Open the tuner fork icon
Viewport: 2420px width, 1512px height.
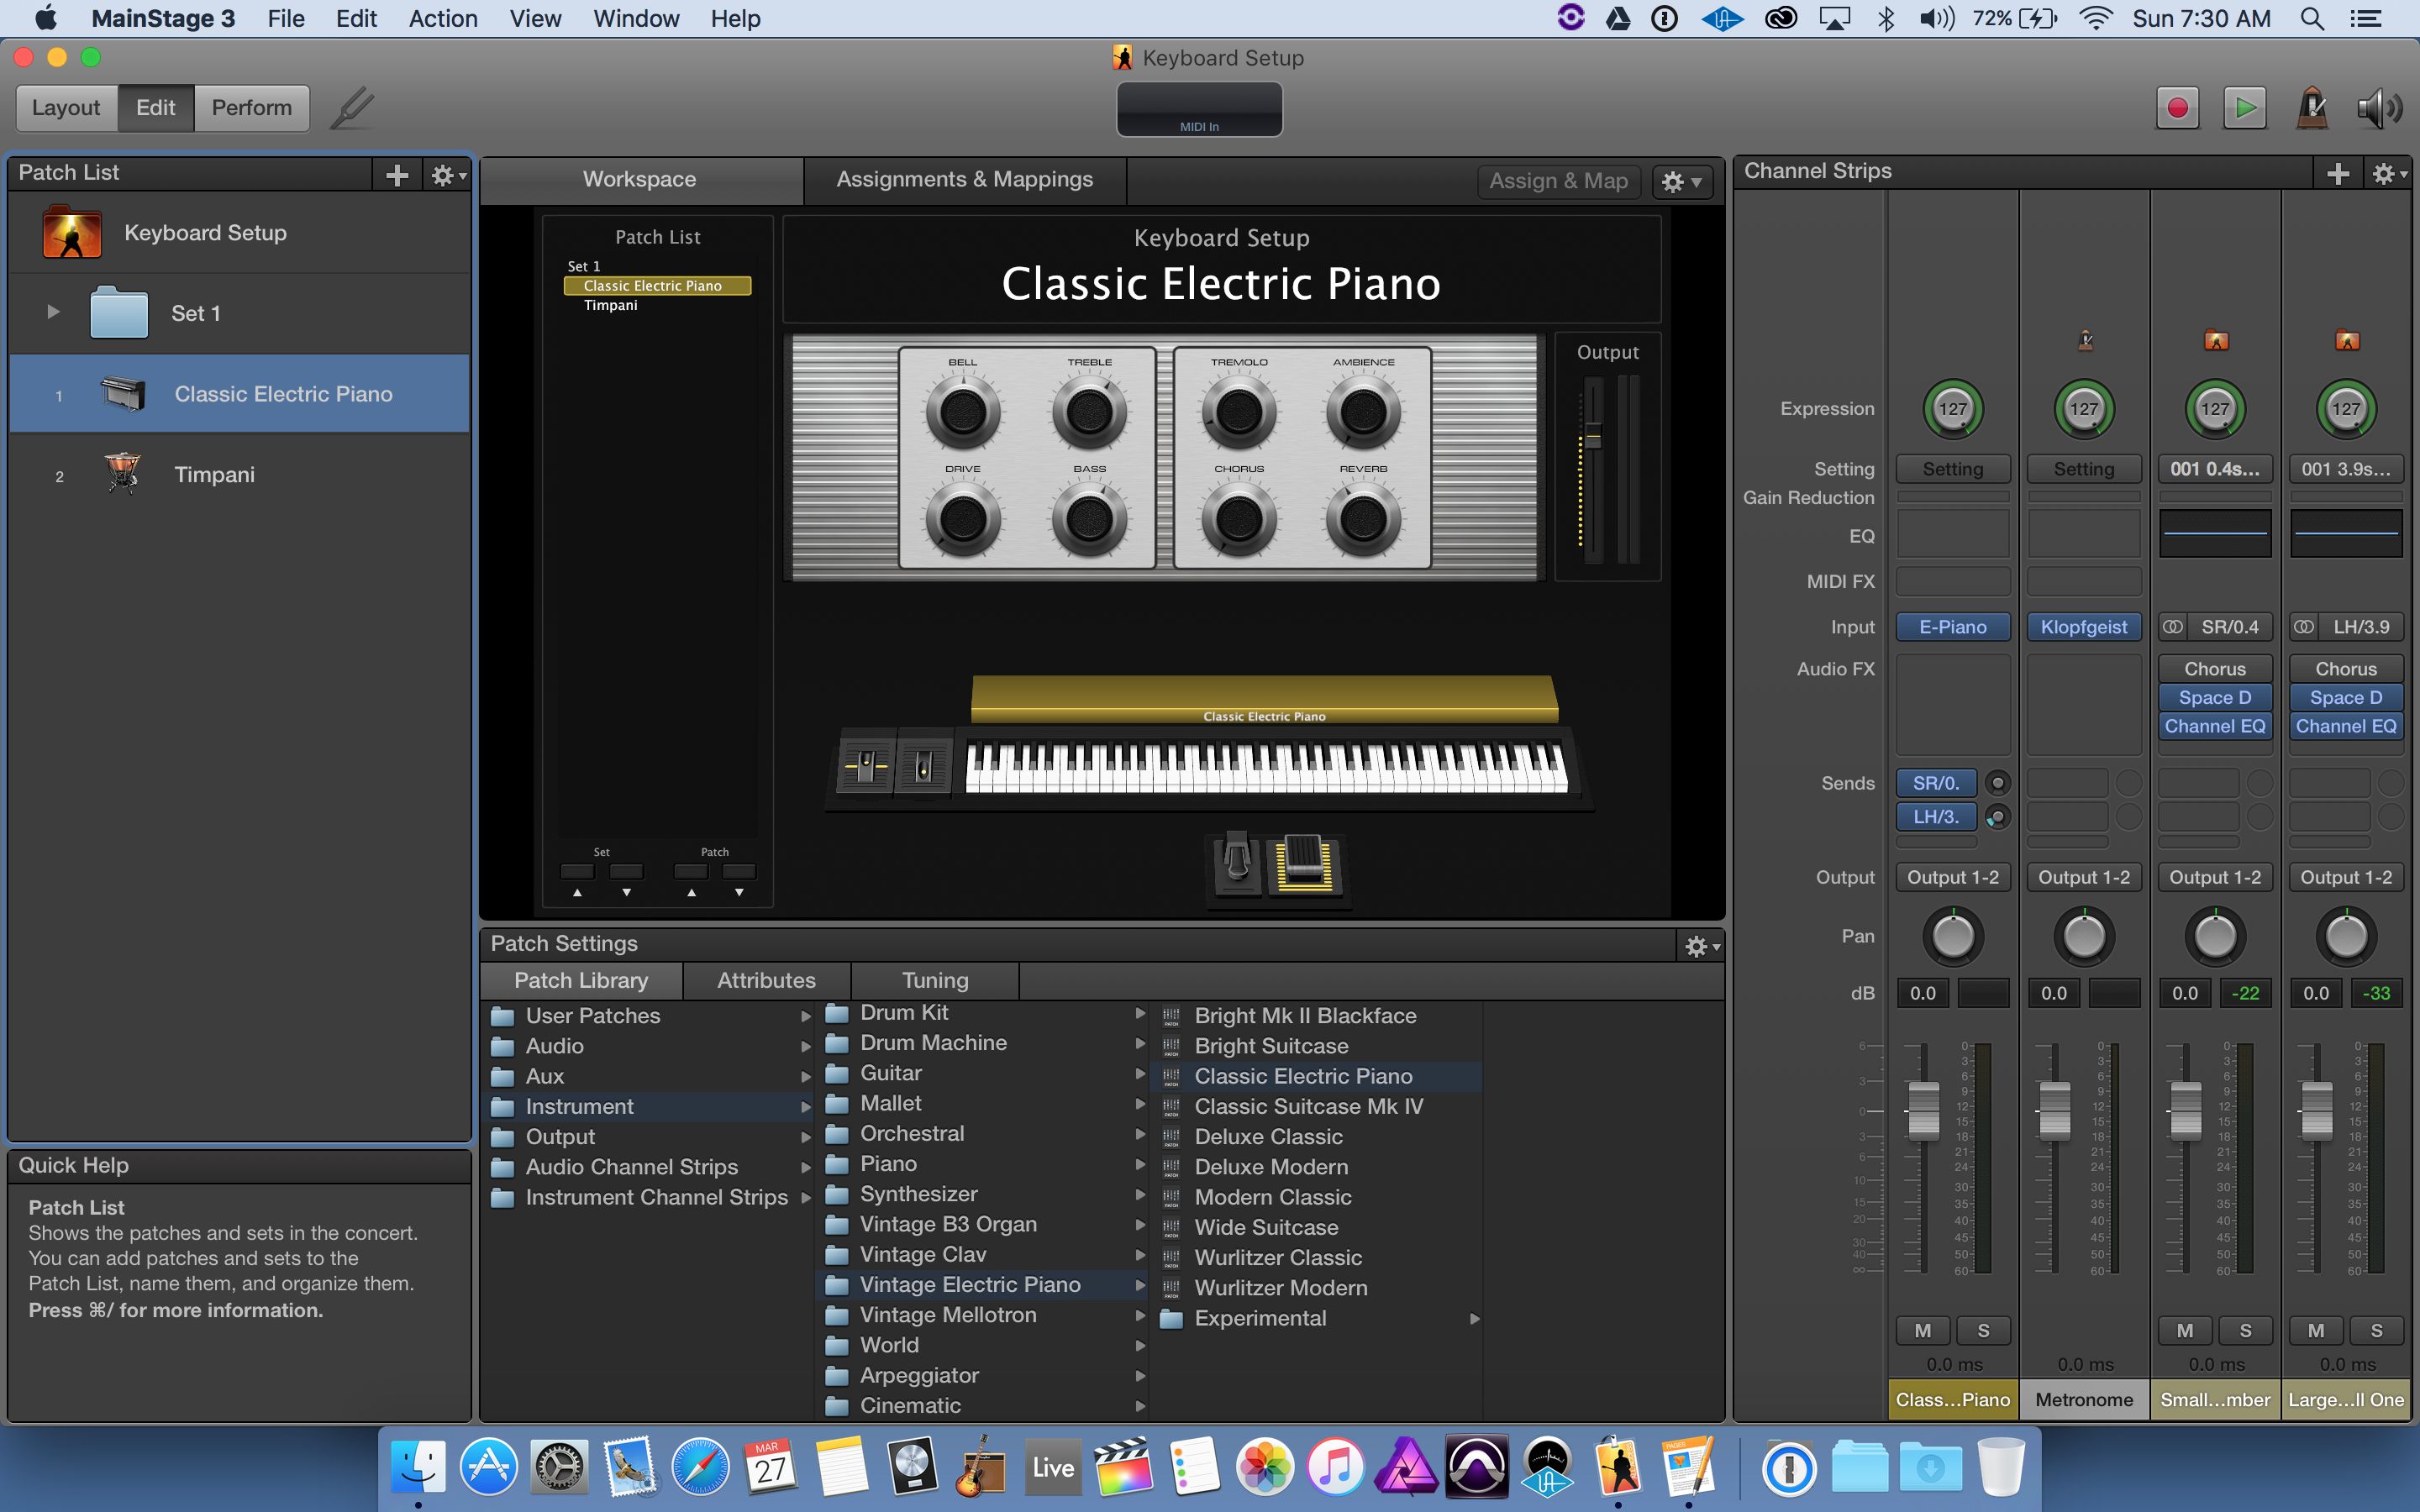(352, 108)
